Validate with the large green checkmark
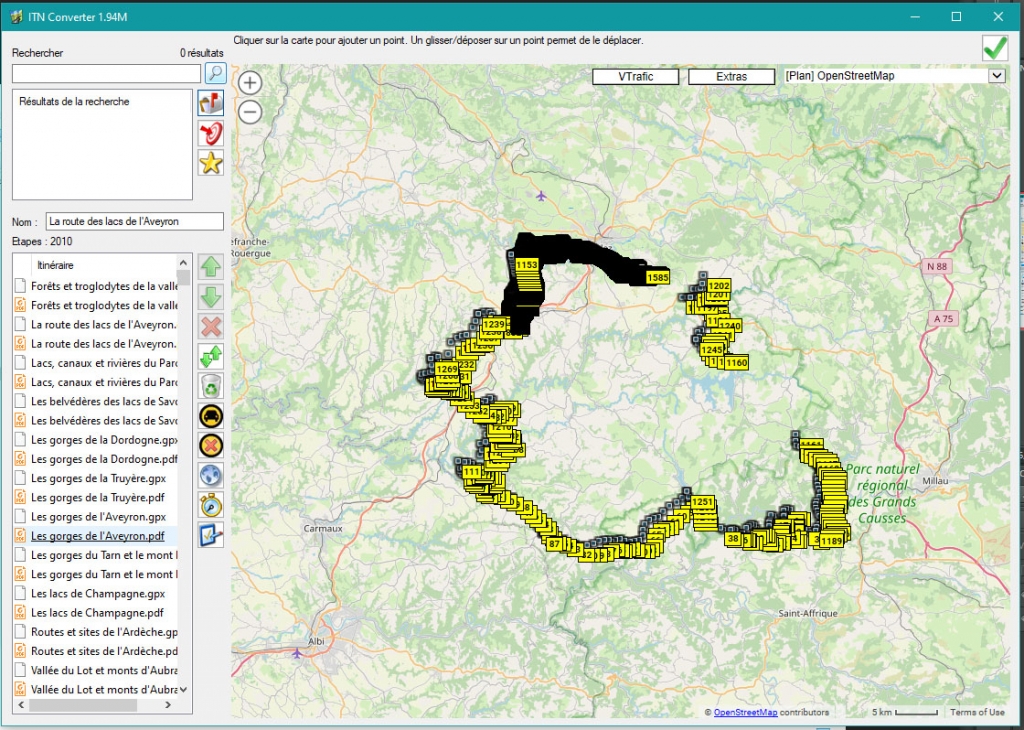1024x730 pixels. 995,48
